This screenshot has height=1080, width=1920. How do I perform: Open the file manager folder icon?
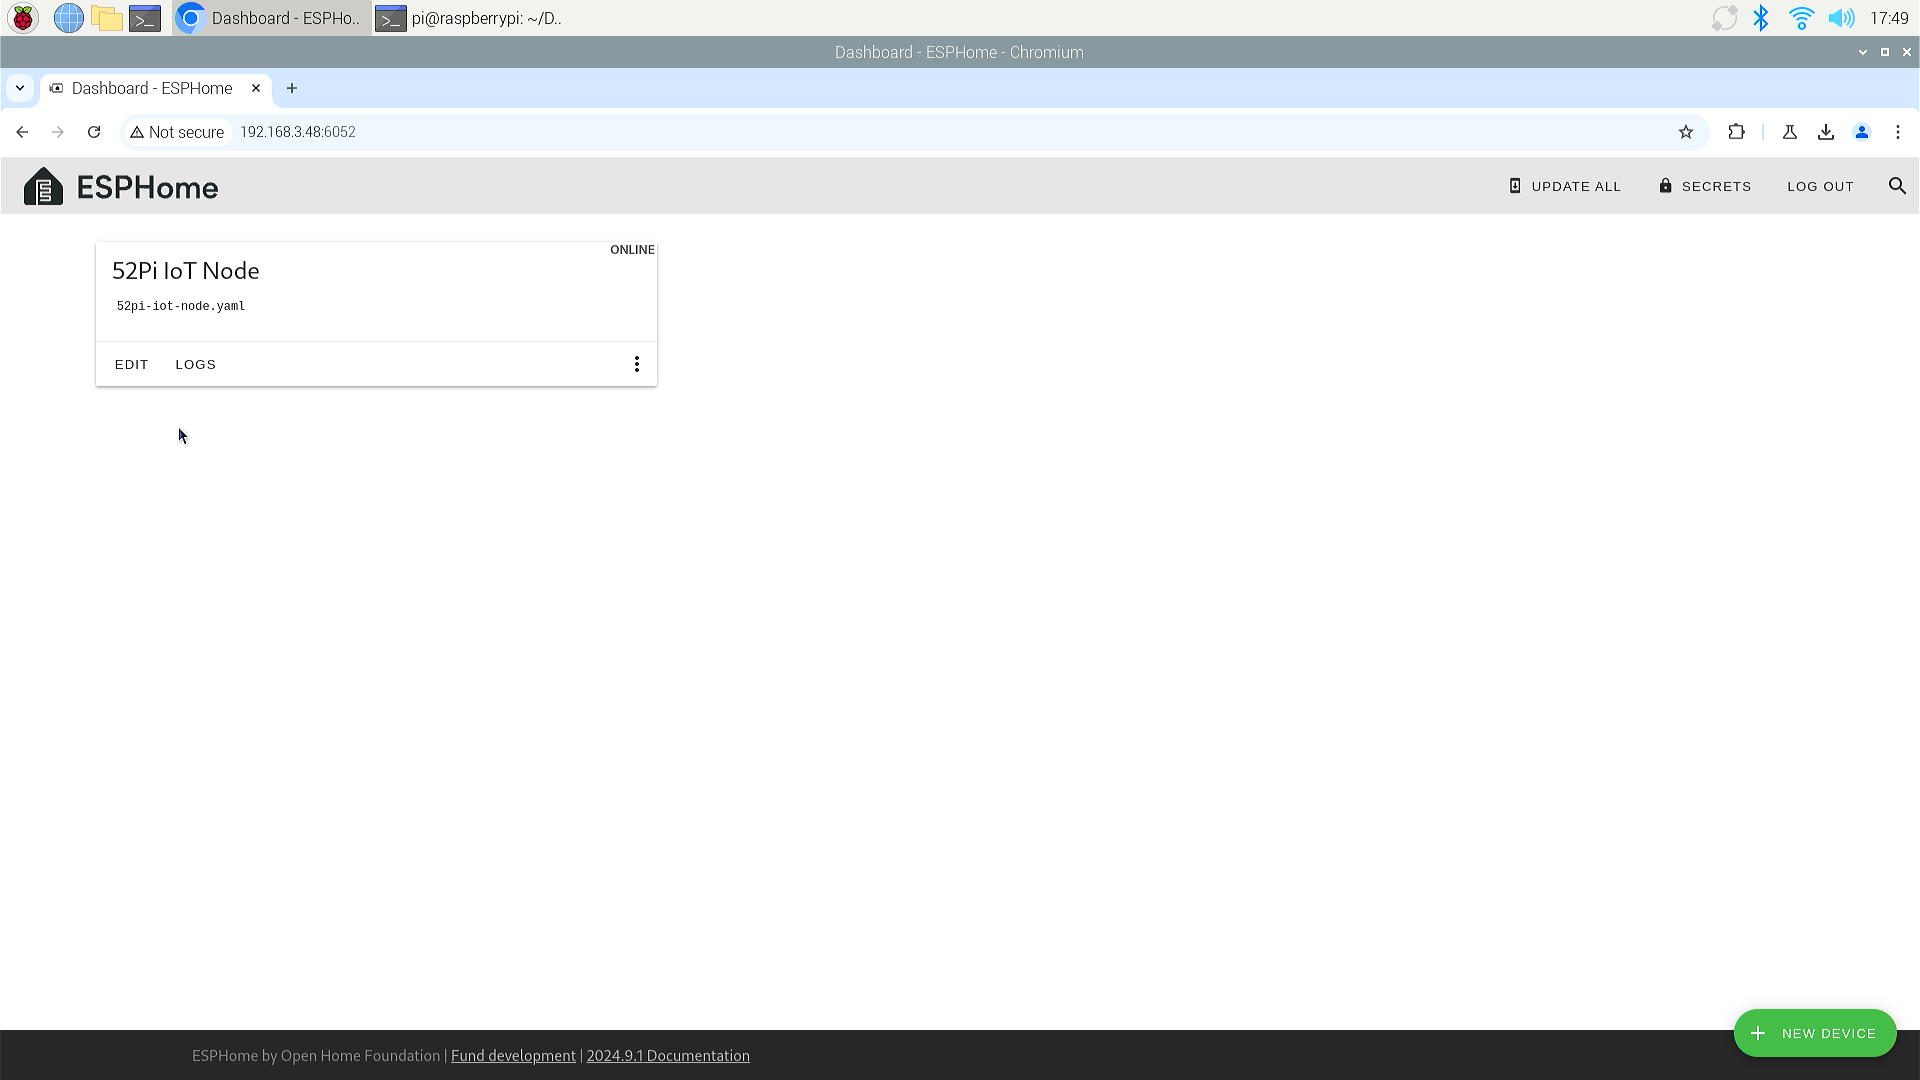click(x=107, y=18)
